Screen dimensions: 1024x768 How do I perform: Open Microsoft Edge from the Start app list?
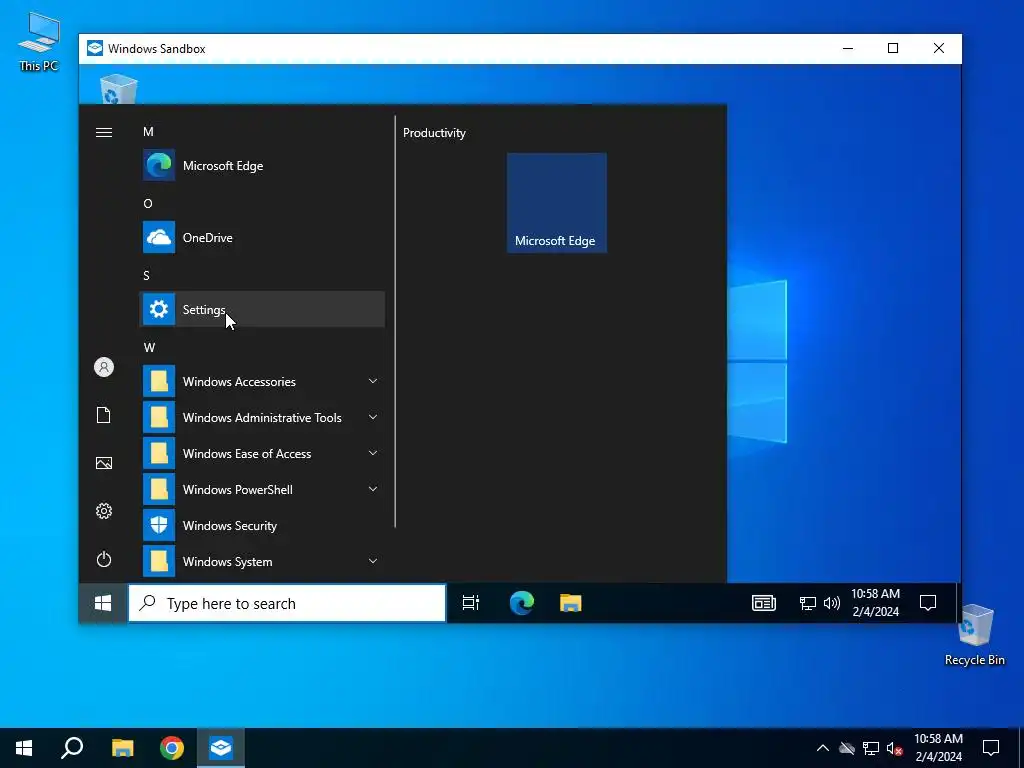point(261,166)
